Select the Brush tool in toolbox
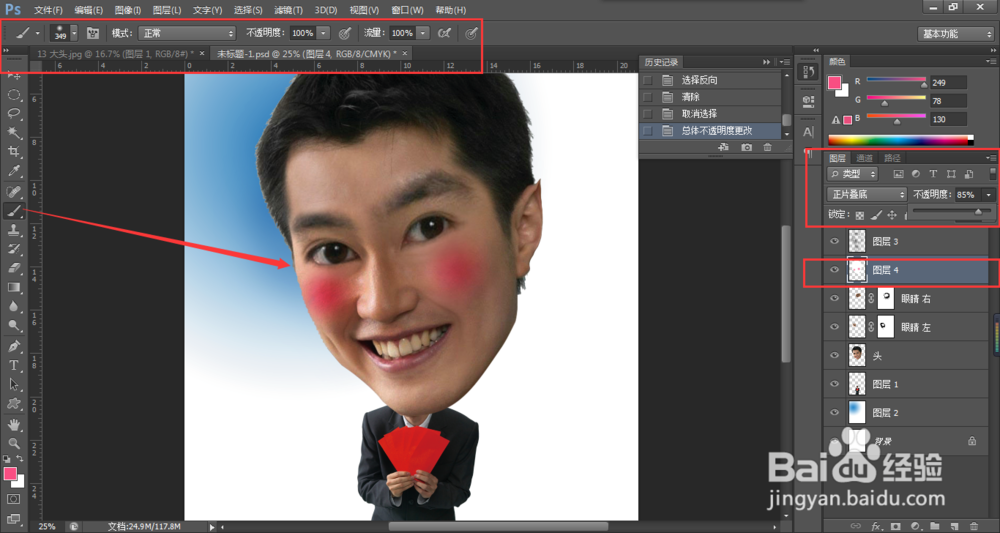This screenshot has height=533, width=1000. (13, 210)
